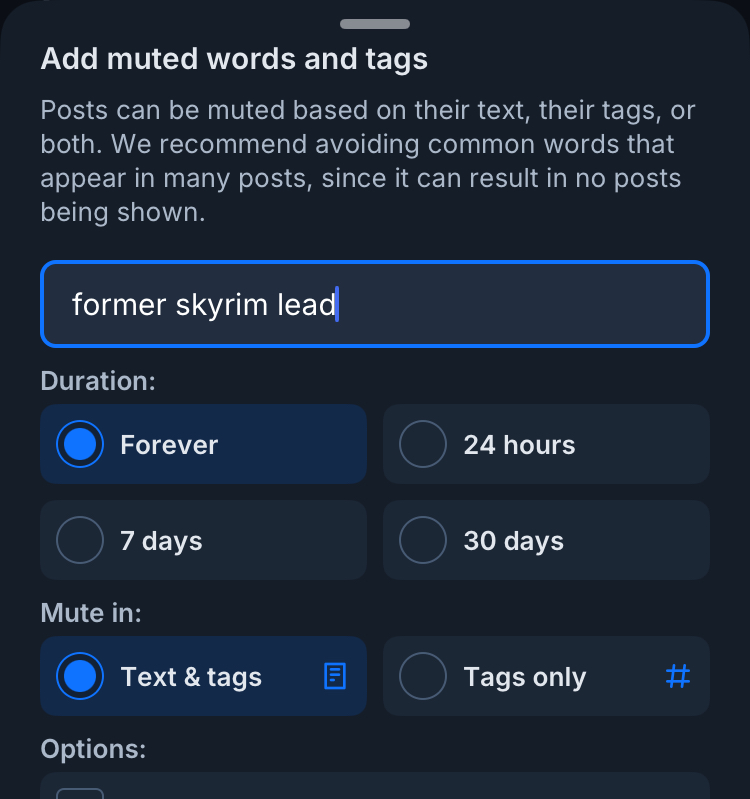Click the "Duration:" section label

point(99,381)
